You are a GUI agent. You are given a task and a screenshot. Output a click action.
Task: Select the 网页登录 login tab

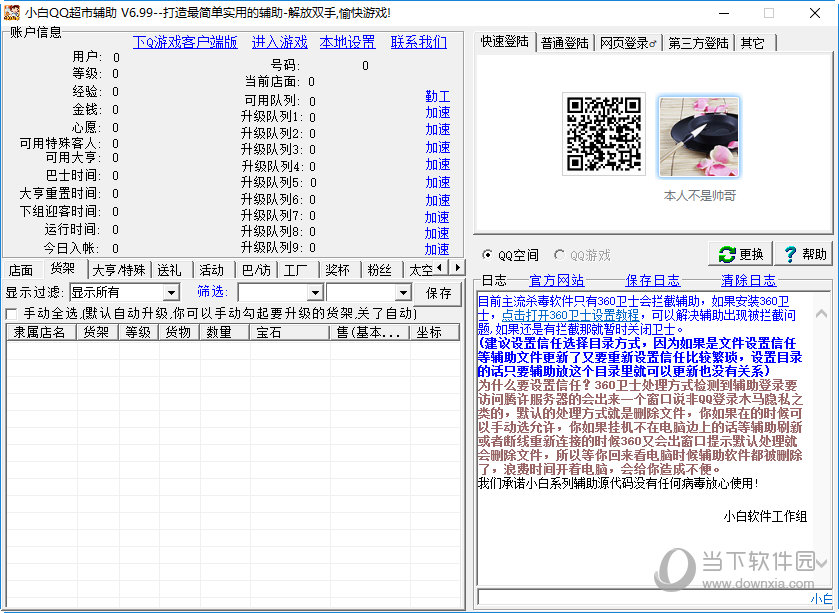point(628,43)
